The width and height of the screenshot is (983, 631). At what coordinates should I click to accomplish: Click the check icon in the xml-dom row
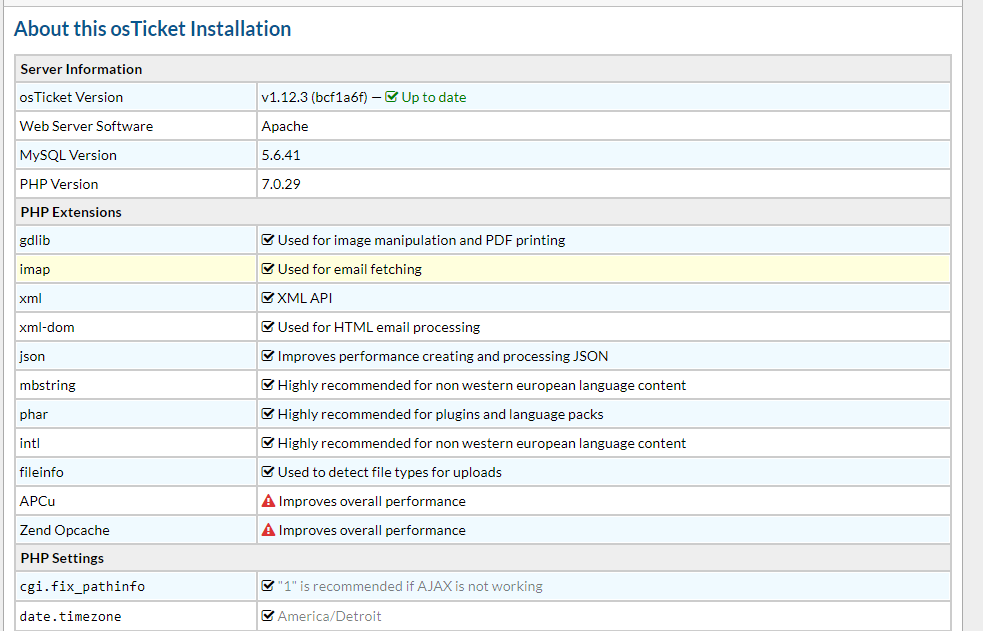pos(268,327)
